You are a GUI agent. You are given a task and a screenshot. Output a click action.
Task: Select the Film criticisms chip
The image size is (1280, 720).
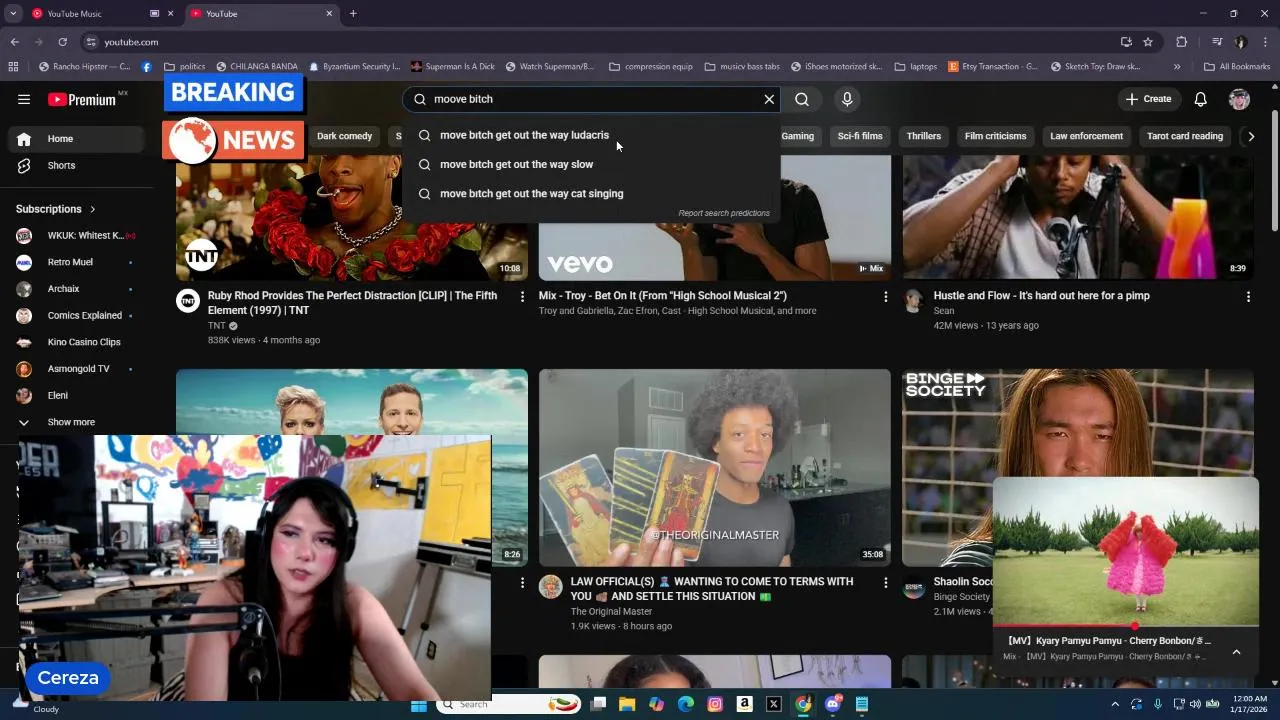[x=995, y=136]
